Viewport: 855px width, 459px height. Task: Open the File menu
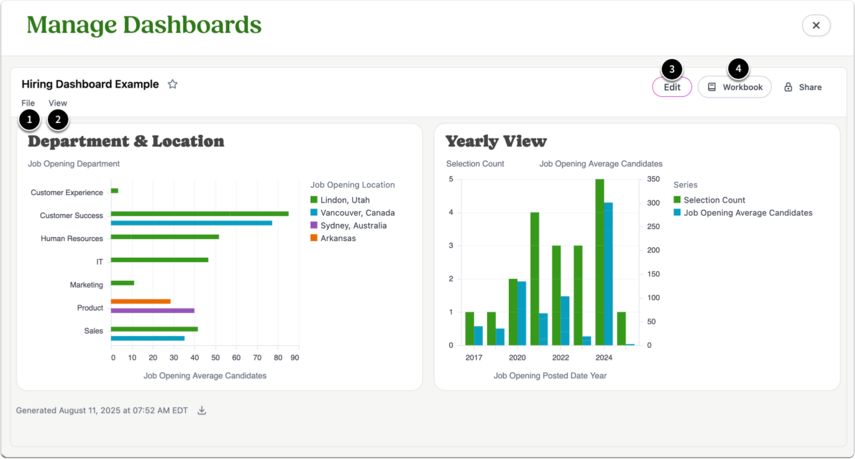[28, 103]
